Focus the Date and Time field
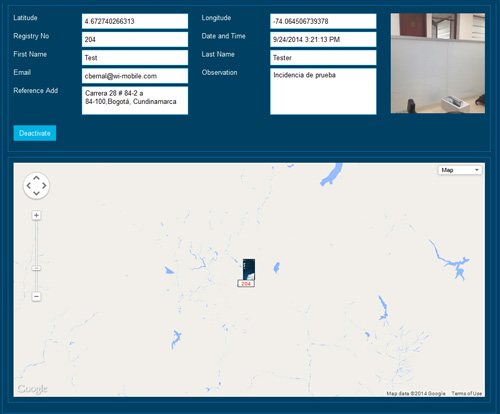Image resolution: width=500 pixels, height=414 pixels. [x=323, y=40]
